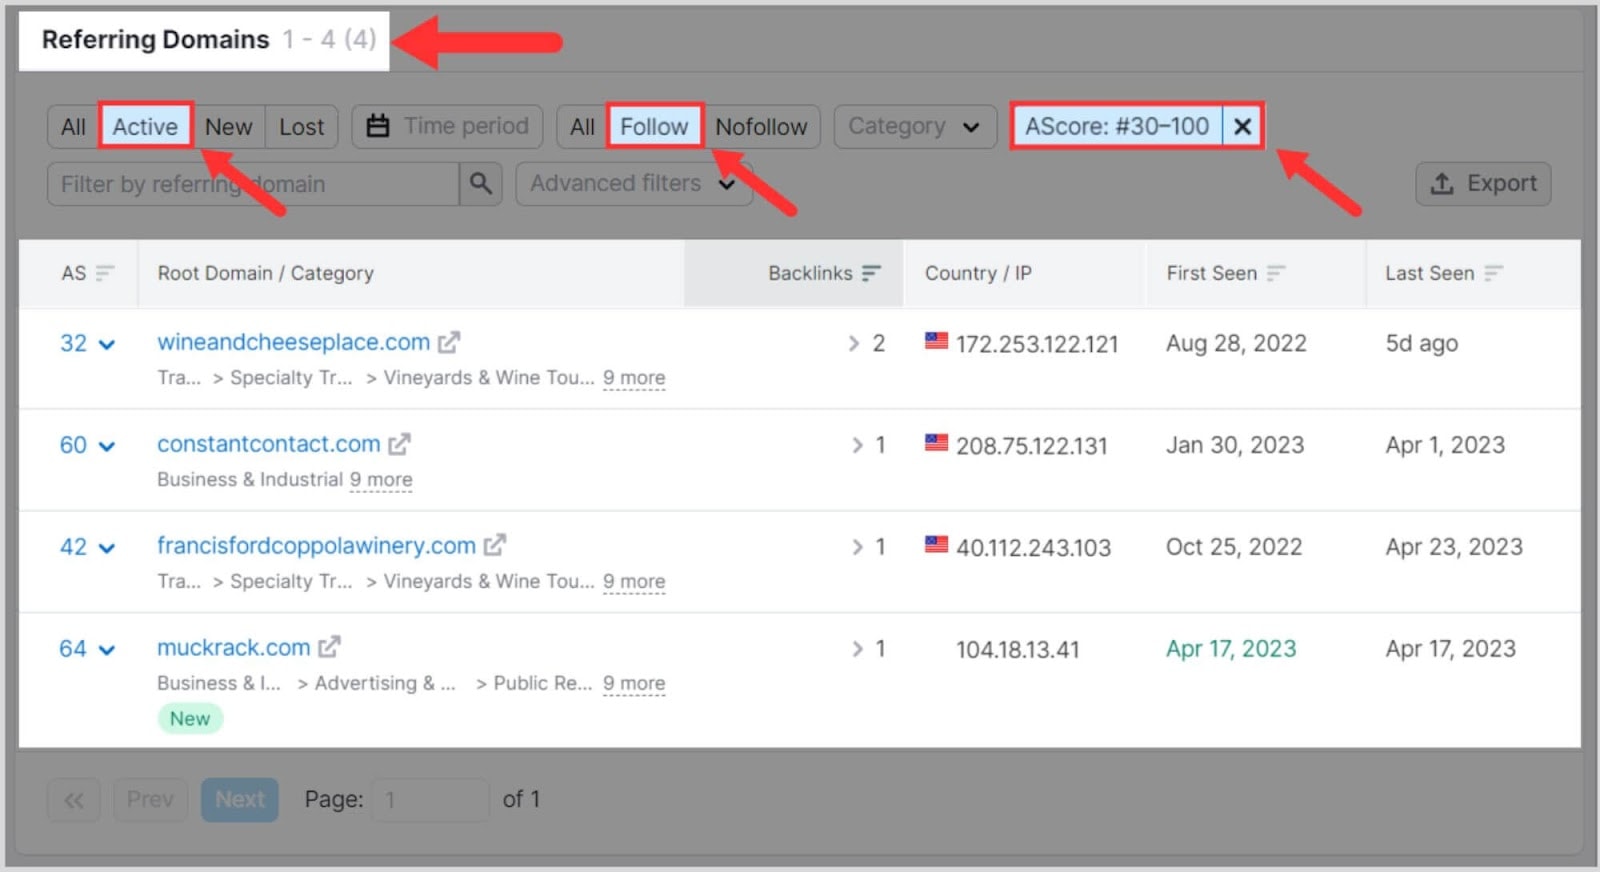1600x872 pixels.
Task: Open external link icon for wineandcheeseplace.com
Action: [449, 343]
